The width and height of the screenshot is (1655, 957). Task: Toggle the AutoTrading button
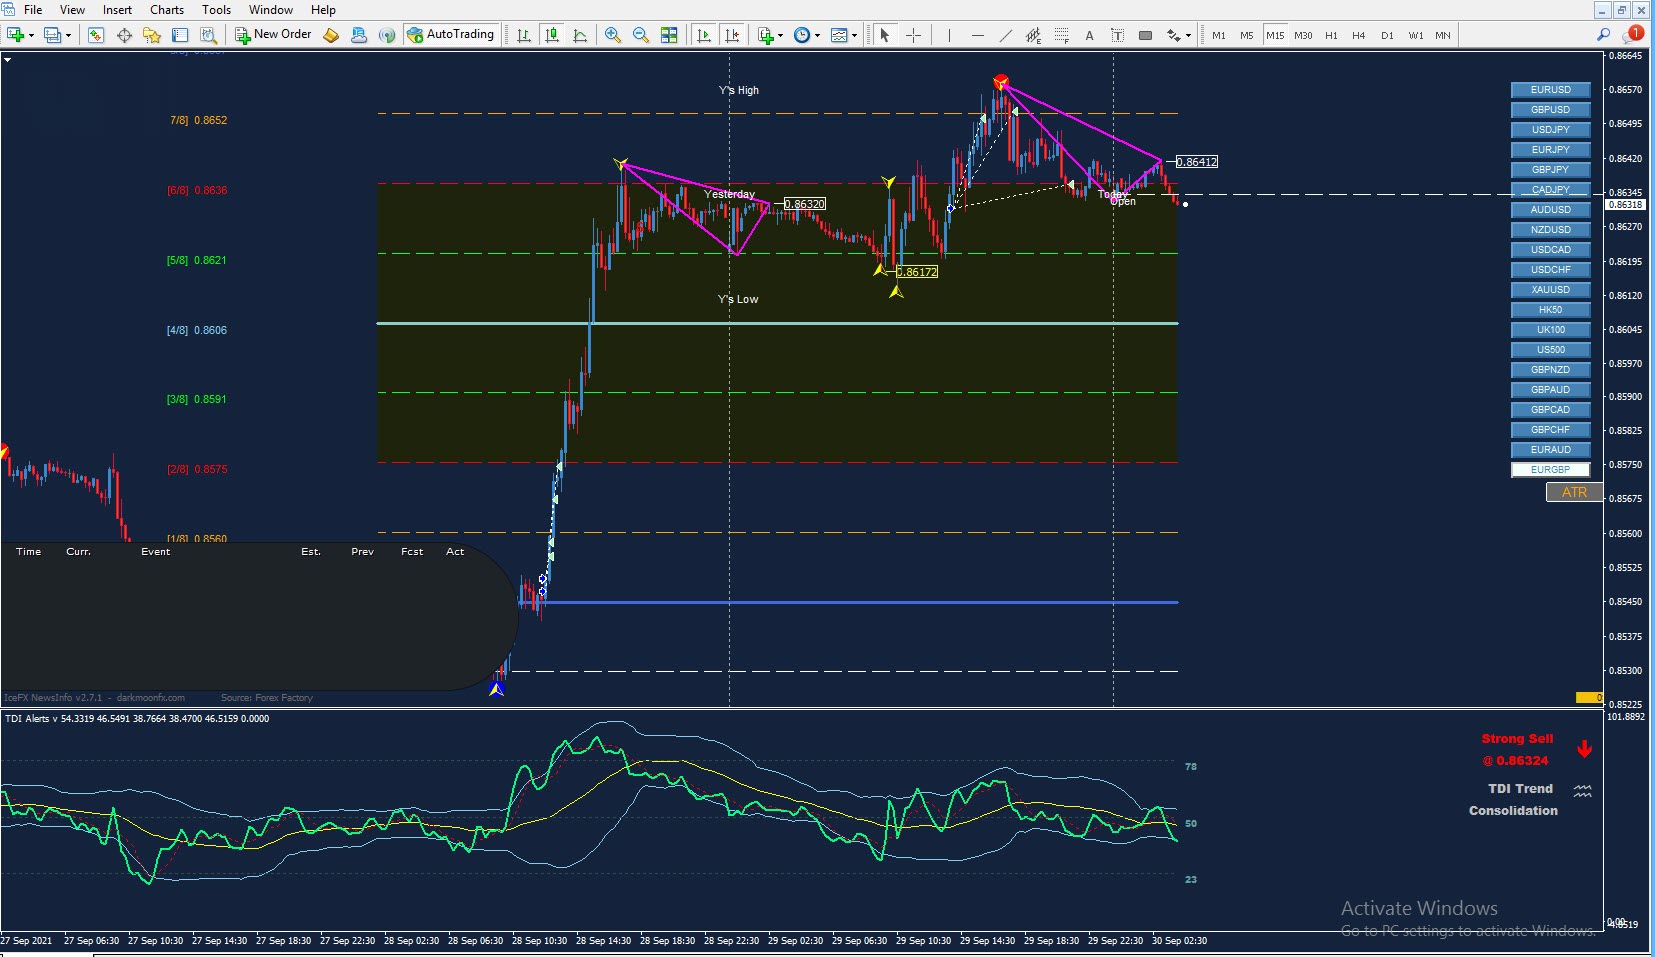coord(451,35)
